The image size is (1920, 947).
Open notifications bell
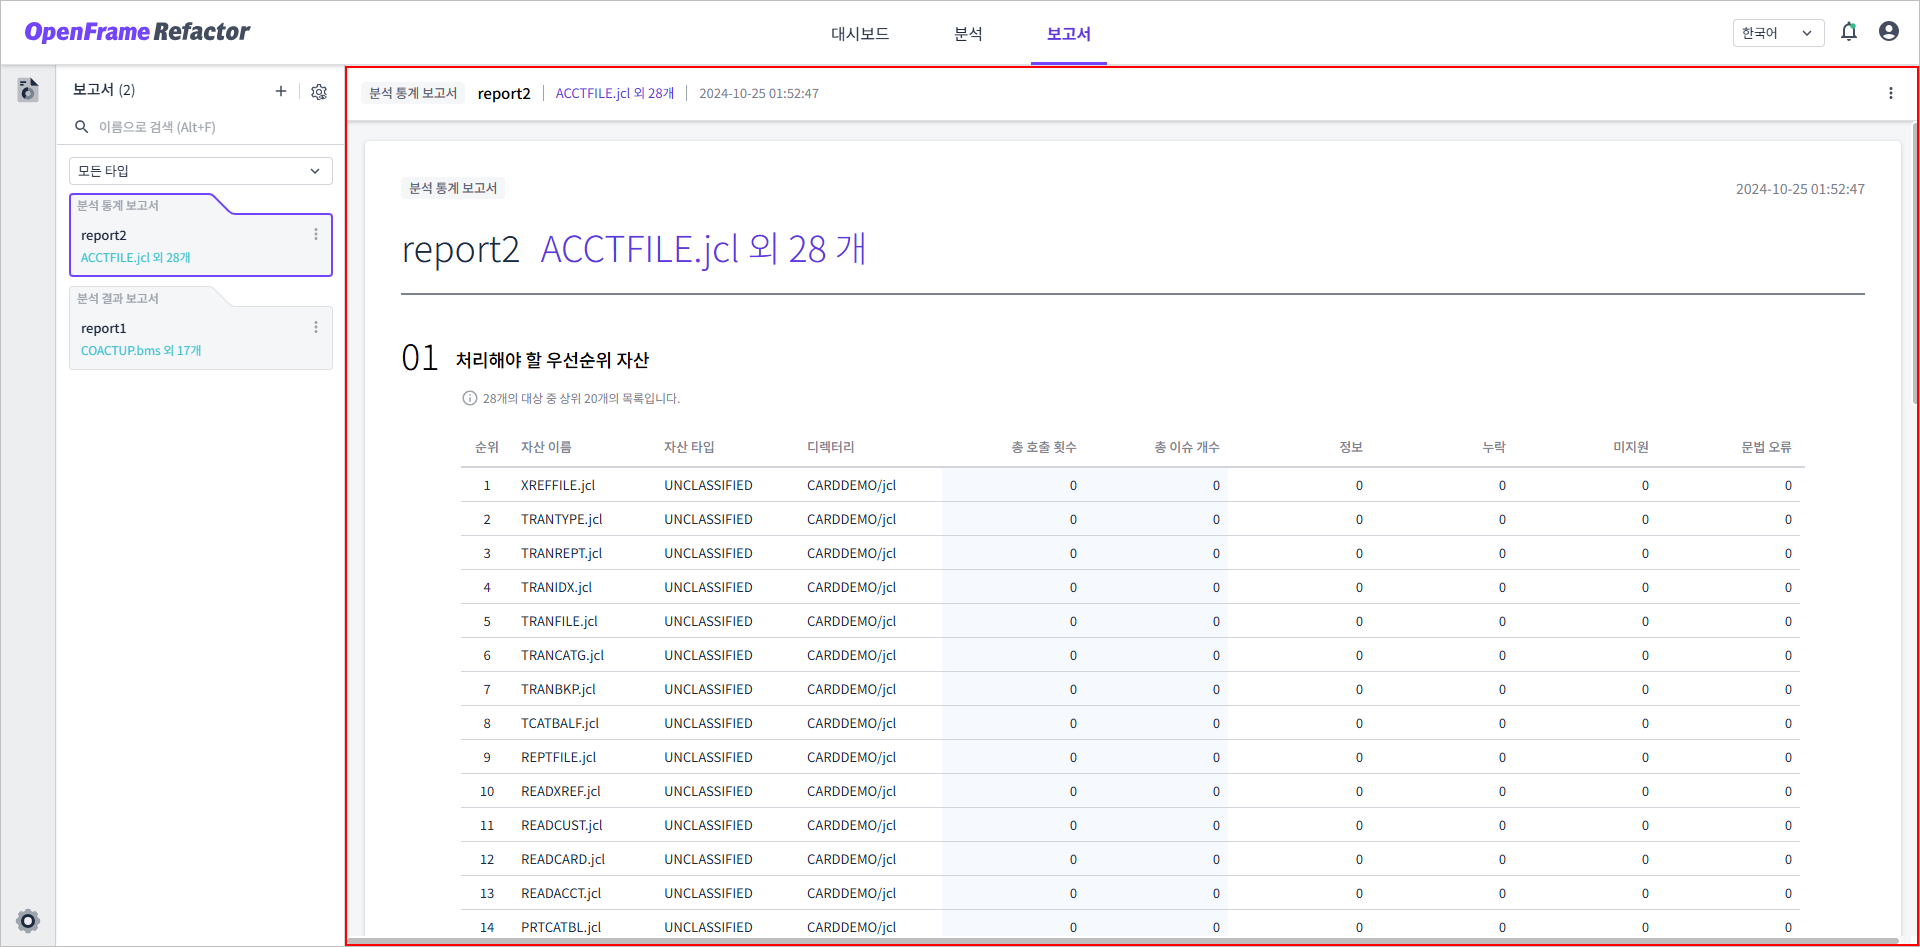(x=1849, y=32)
